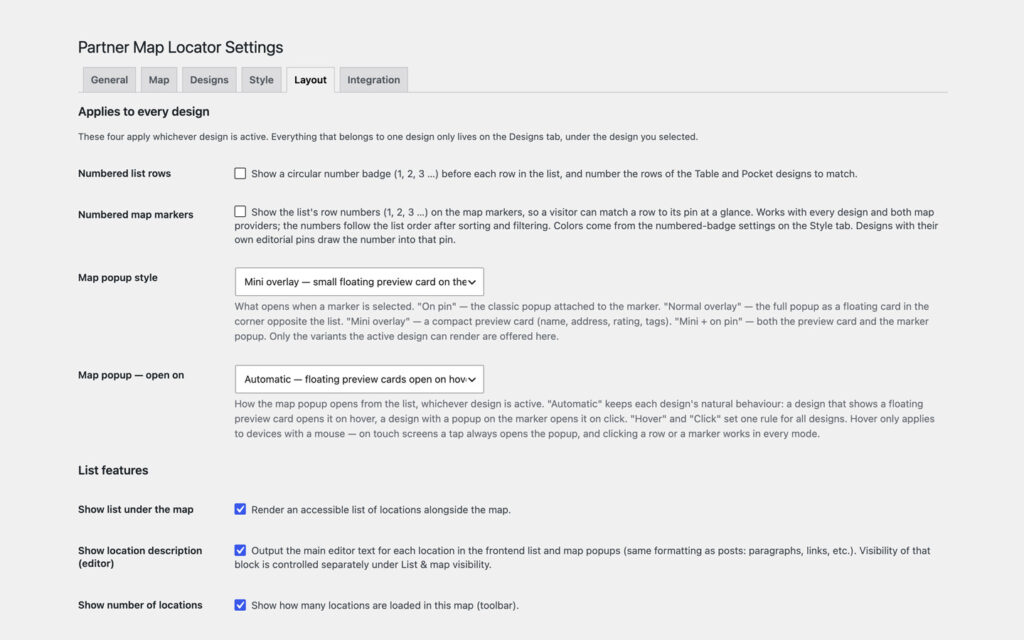1024x640 pixels.
Task: Open the Map popup style dropdown
Action: click(359, 281)
